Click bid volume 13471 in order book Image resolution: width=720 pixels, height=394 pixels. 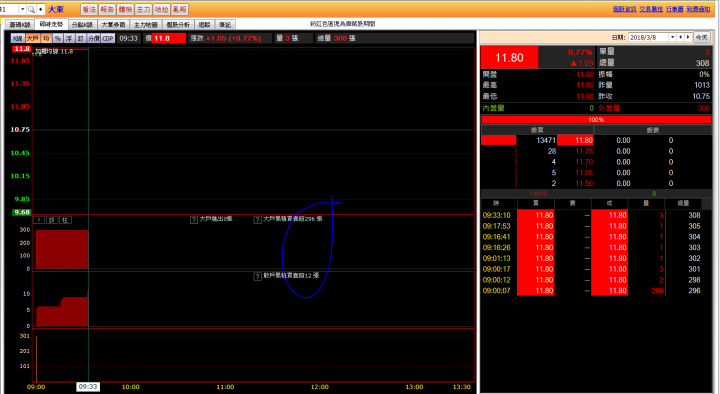coord(546,140)
